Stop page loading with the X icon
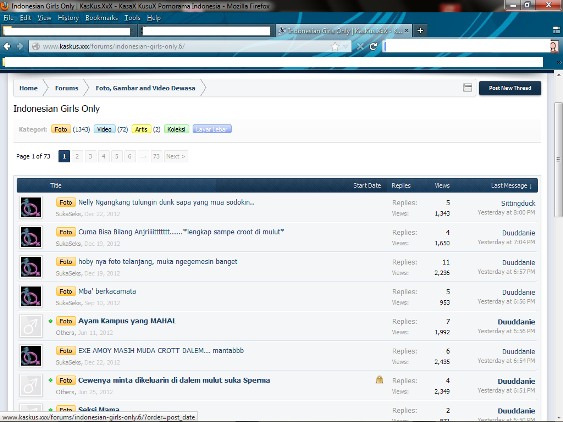Viewport: 563px width, 422px height. coord(360,46)
